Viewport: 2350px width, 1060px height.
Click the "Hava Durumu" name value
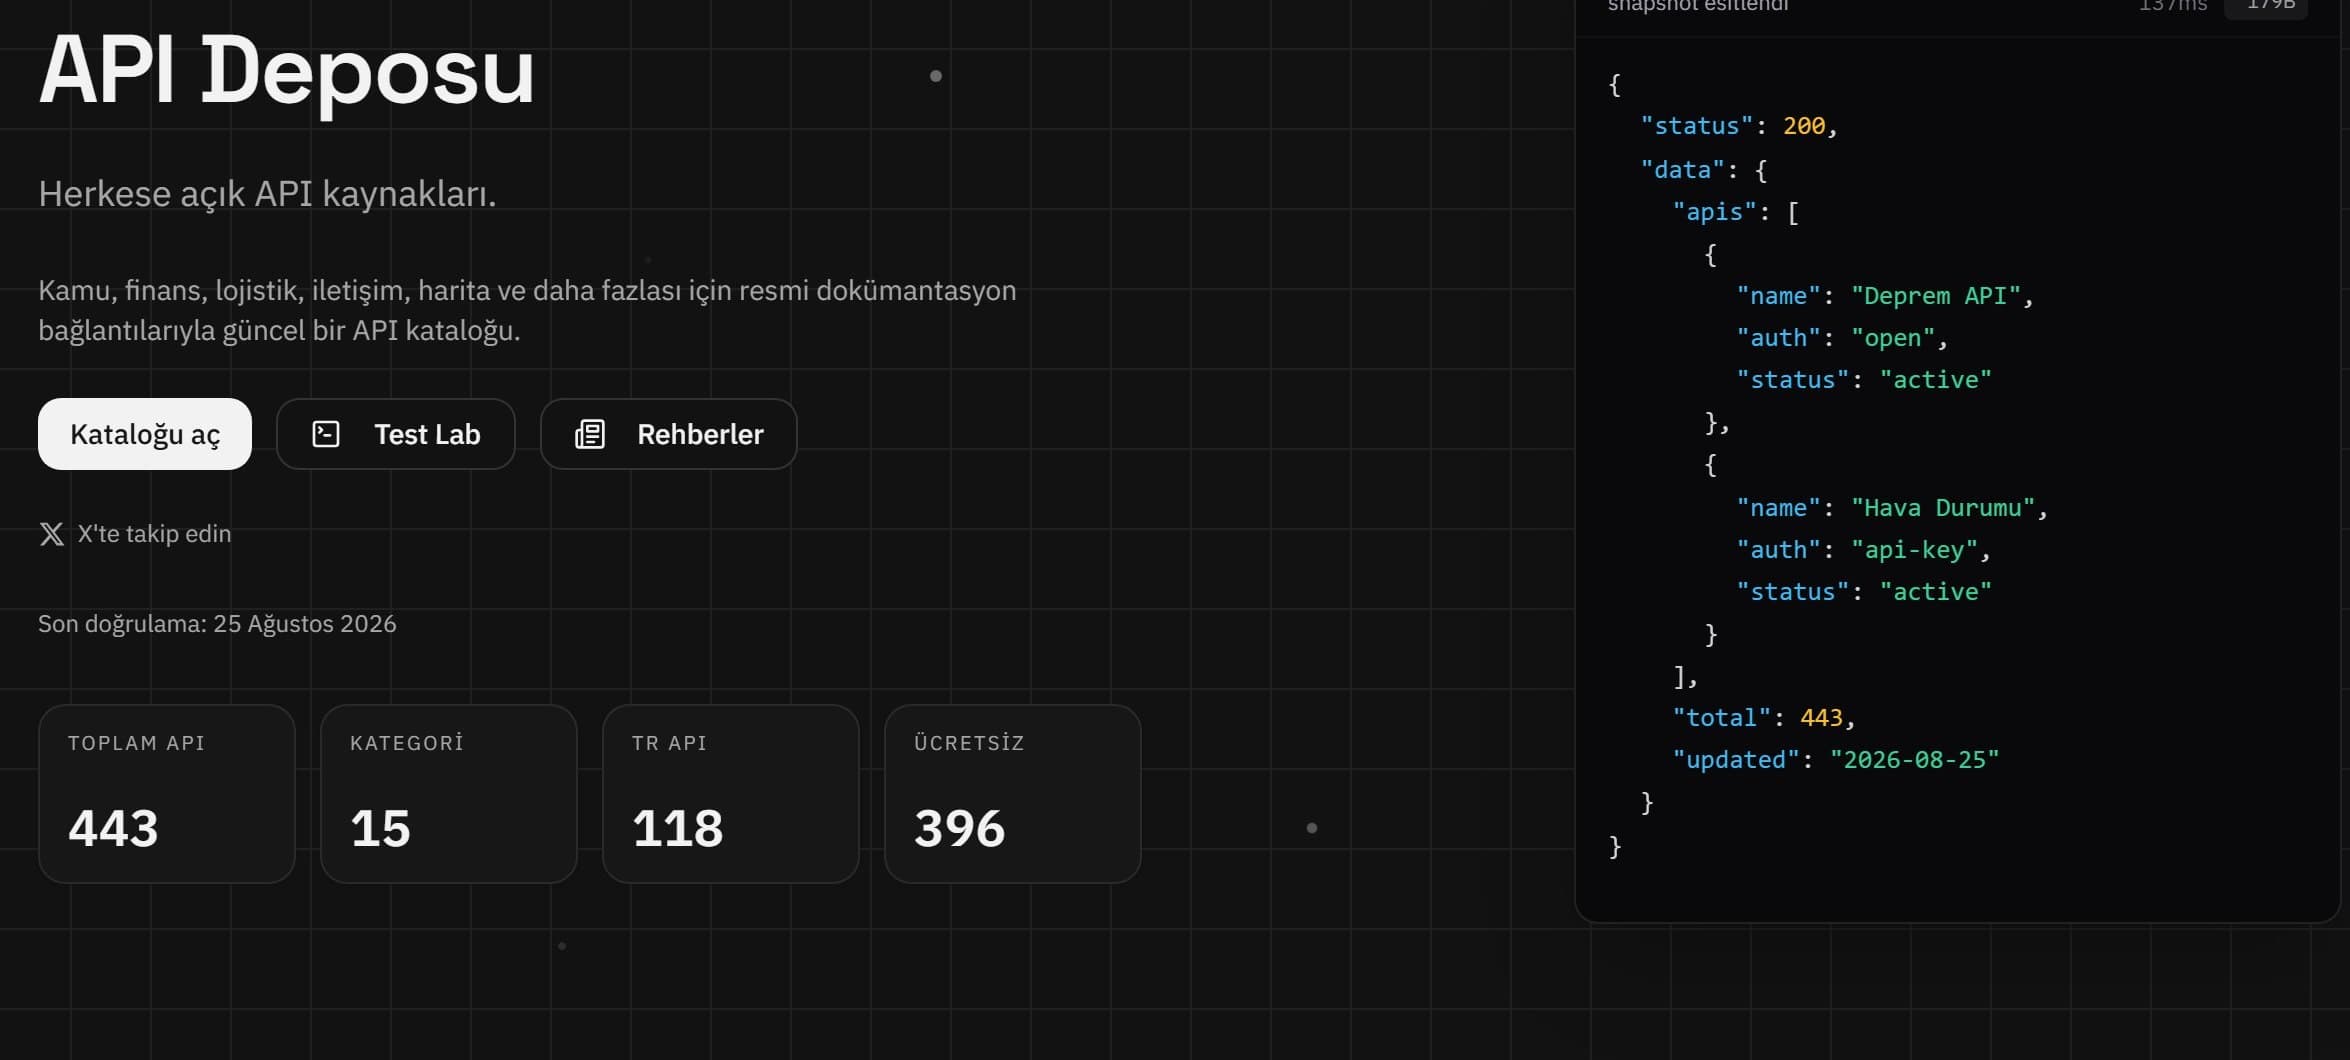point(1942,508)
